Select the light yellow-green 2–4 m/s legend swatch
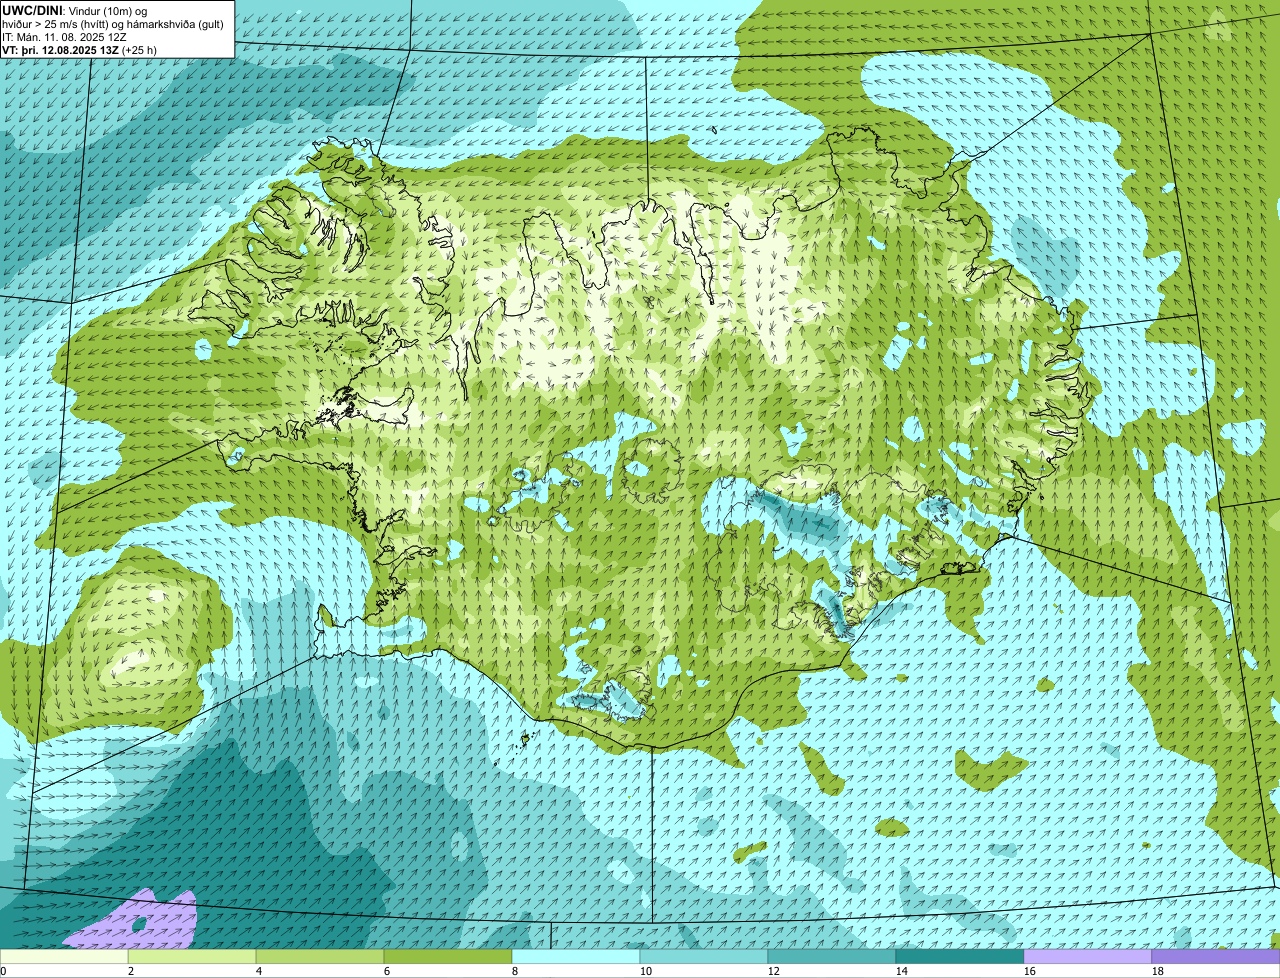Image resolution: width=1280 pixels, height=978 pixels. 192,957
